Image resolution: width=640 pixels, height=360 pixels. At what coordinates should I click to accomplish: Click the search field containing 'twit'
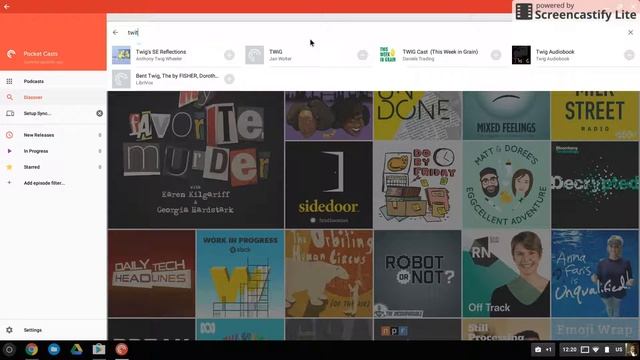[x=373, y=32]
